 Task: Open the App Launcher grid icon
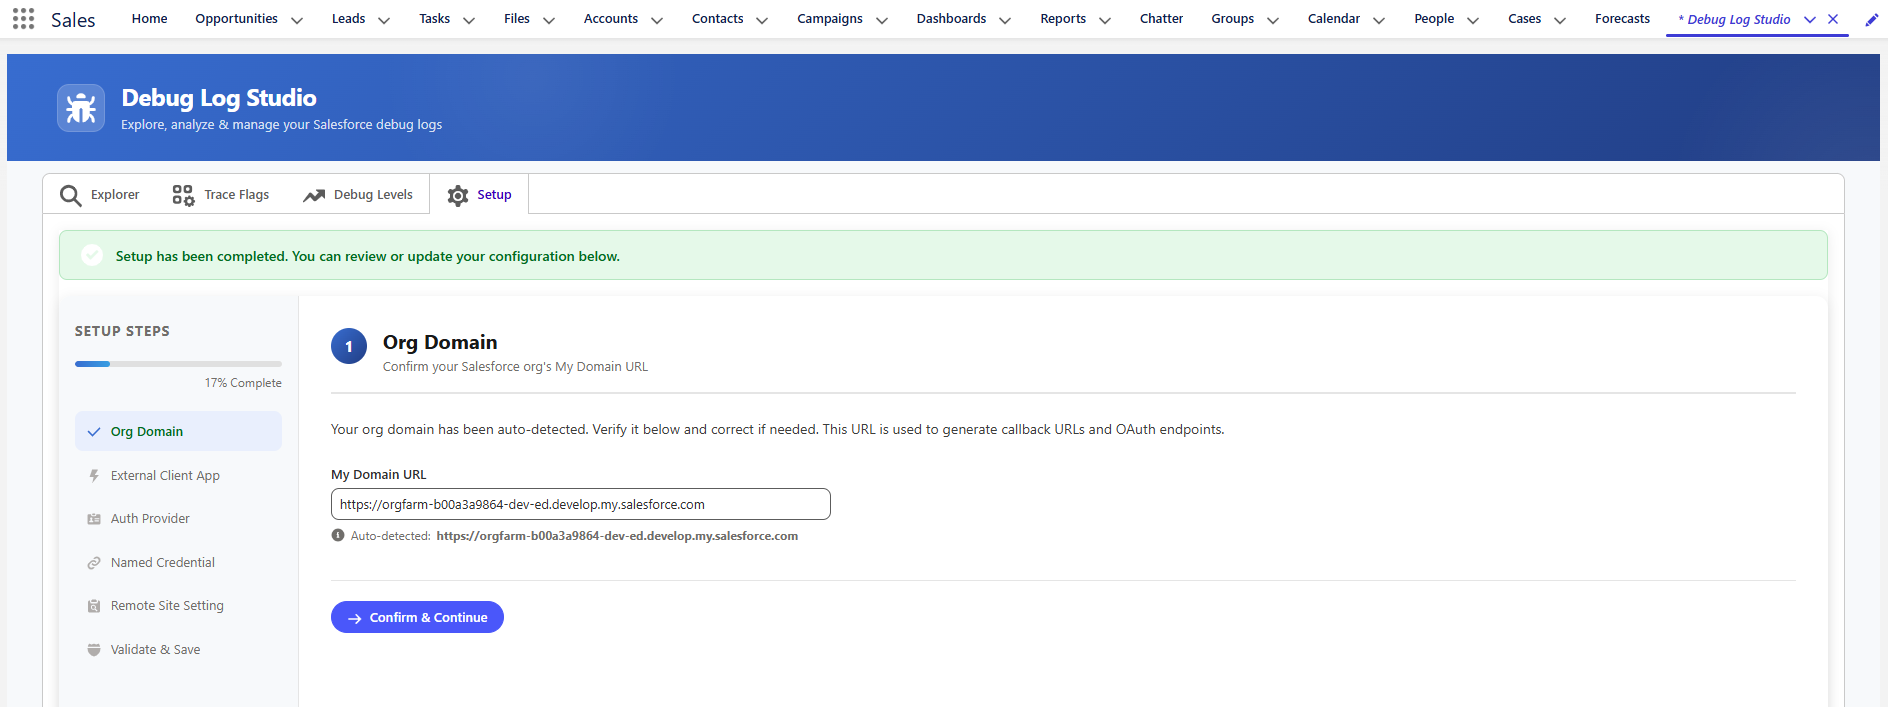23,19
